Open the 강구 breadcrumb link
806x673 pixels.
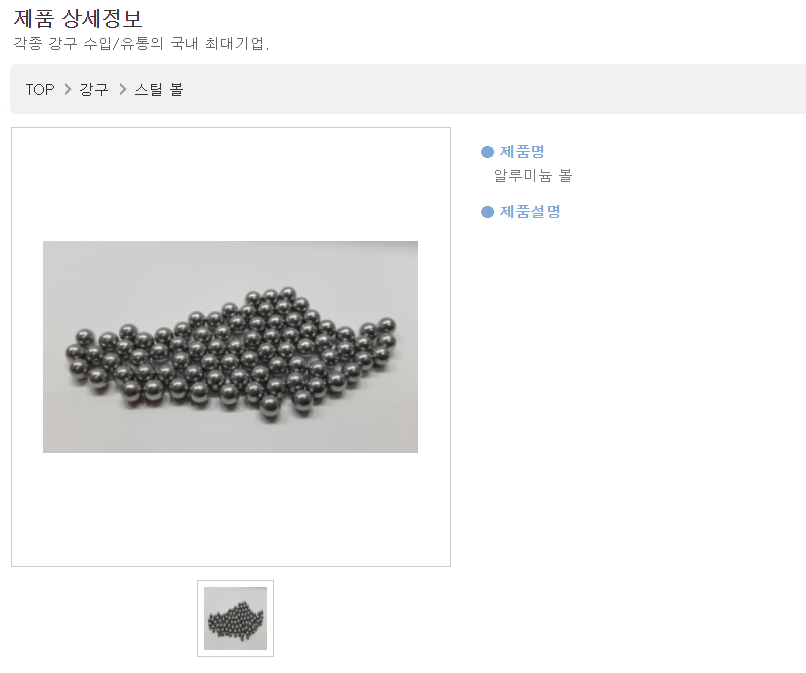click(94, 89)
